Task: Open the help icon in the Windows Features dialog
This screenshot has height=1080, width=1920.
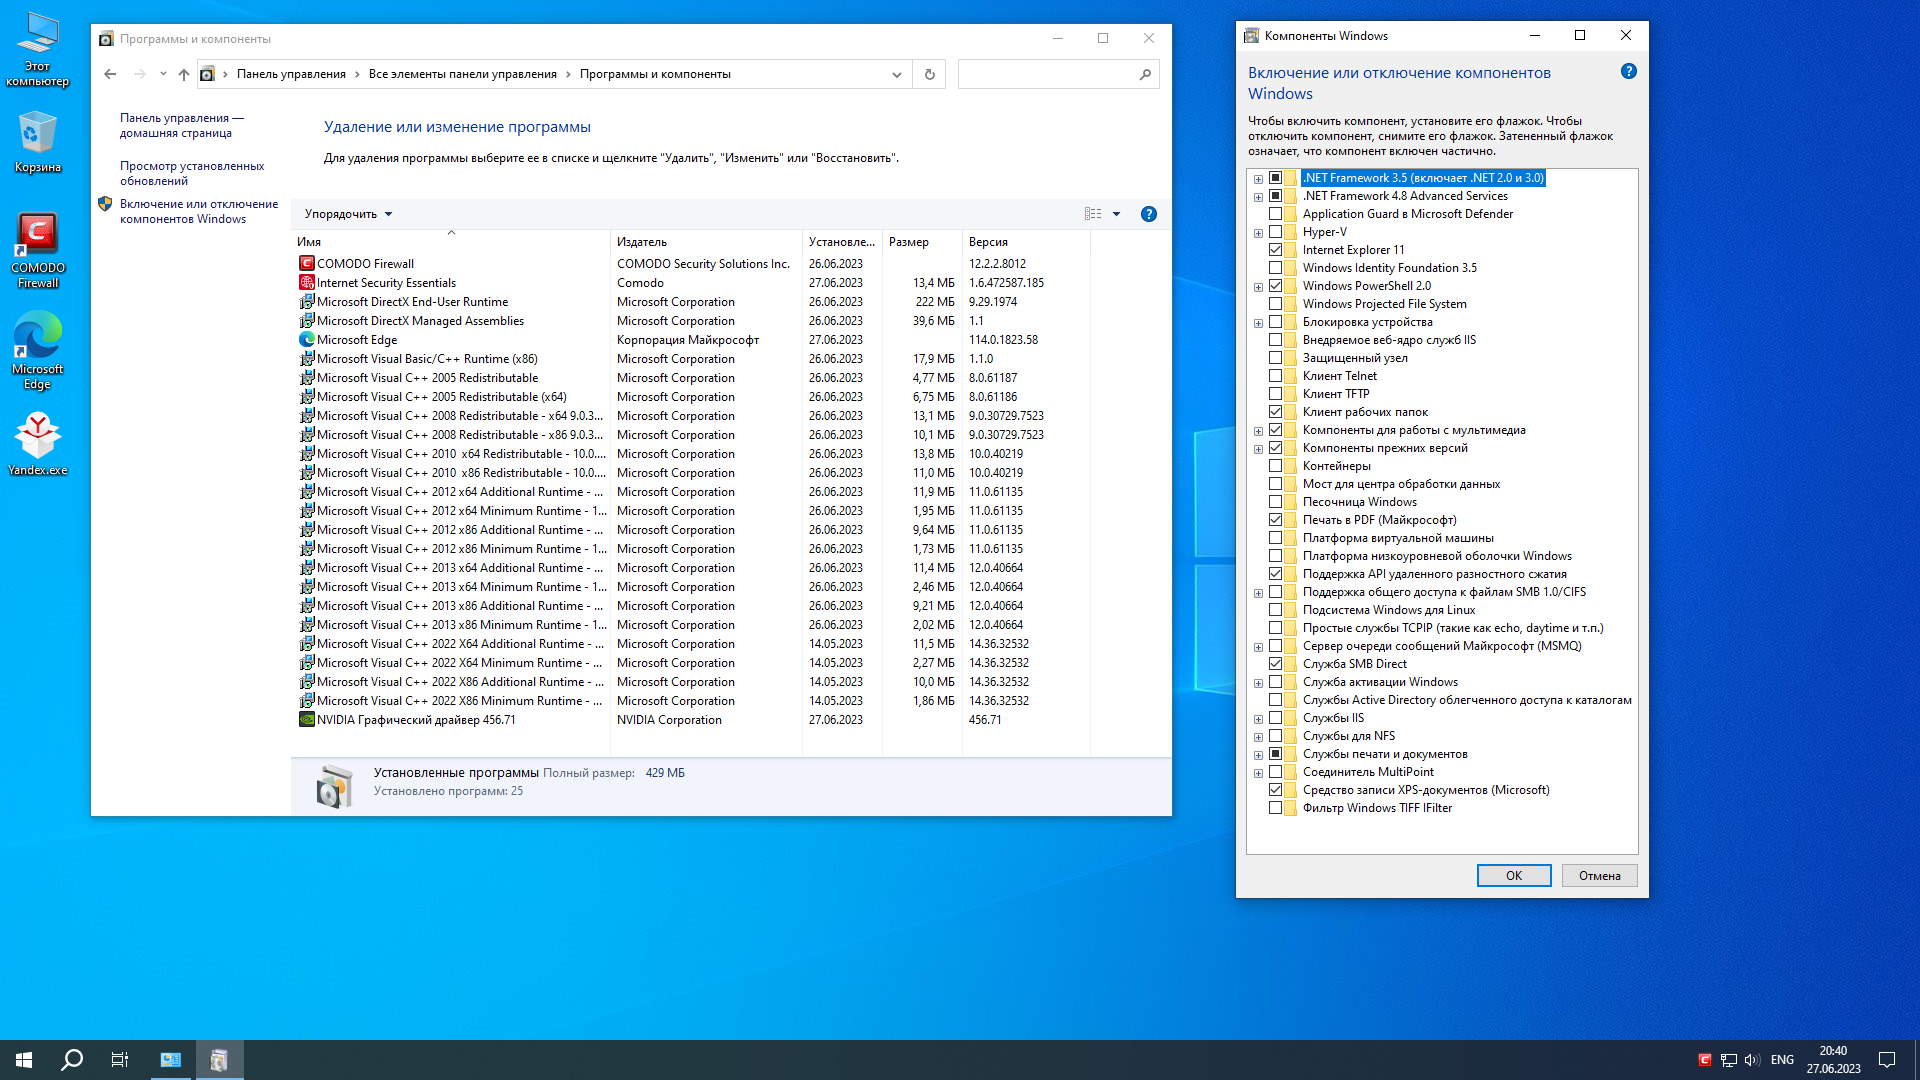Action: (x=1628, y=72)
